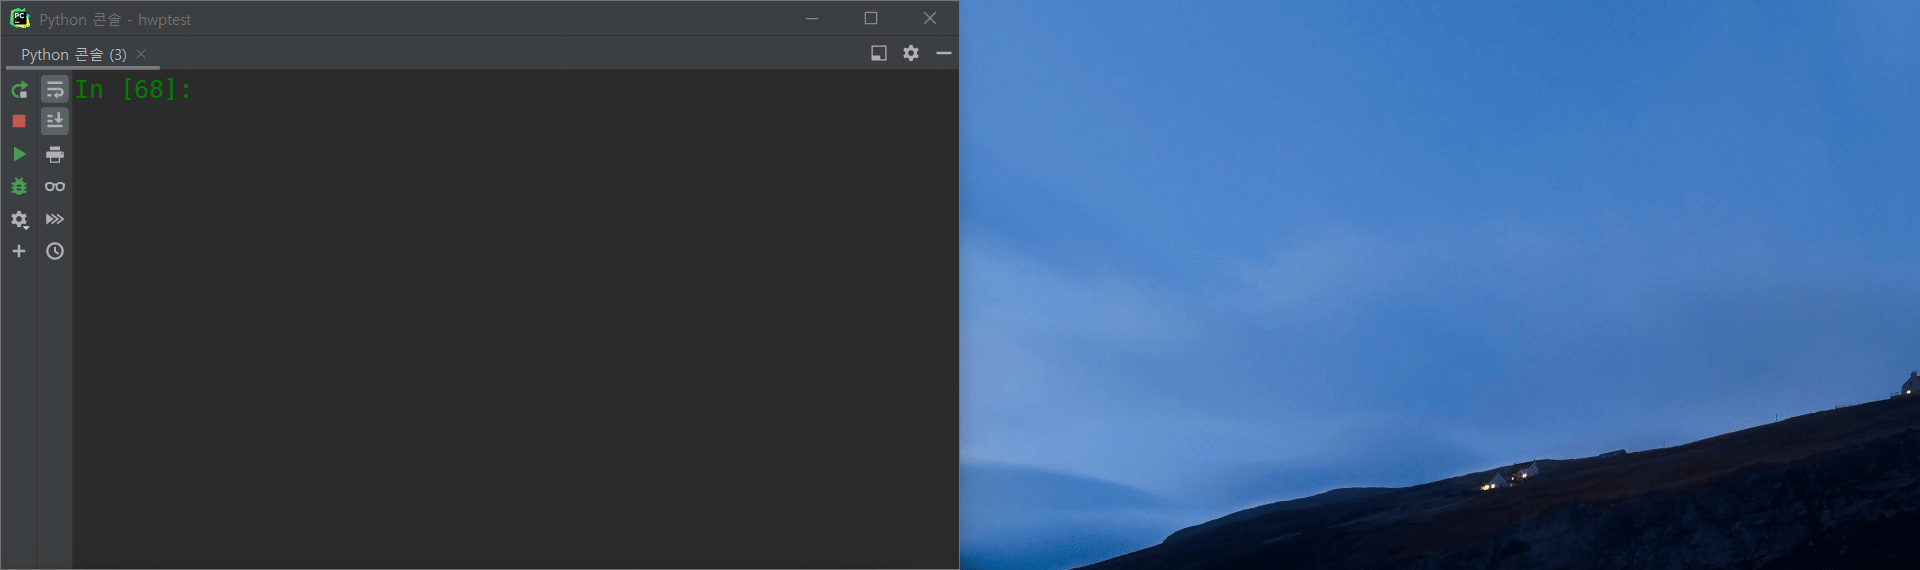Viewport: 1920px width, 570px height.
Task: Execute current statement with green play icon
Action: pyautogui.click(x=19, y=154)
